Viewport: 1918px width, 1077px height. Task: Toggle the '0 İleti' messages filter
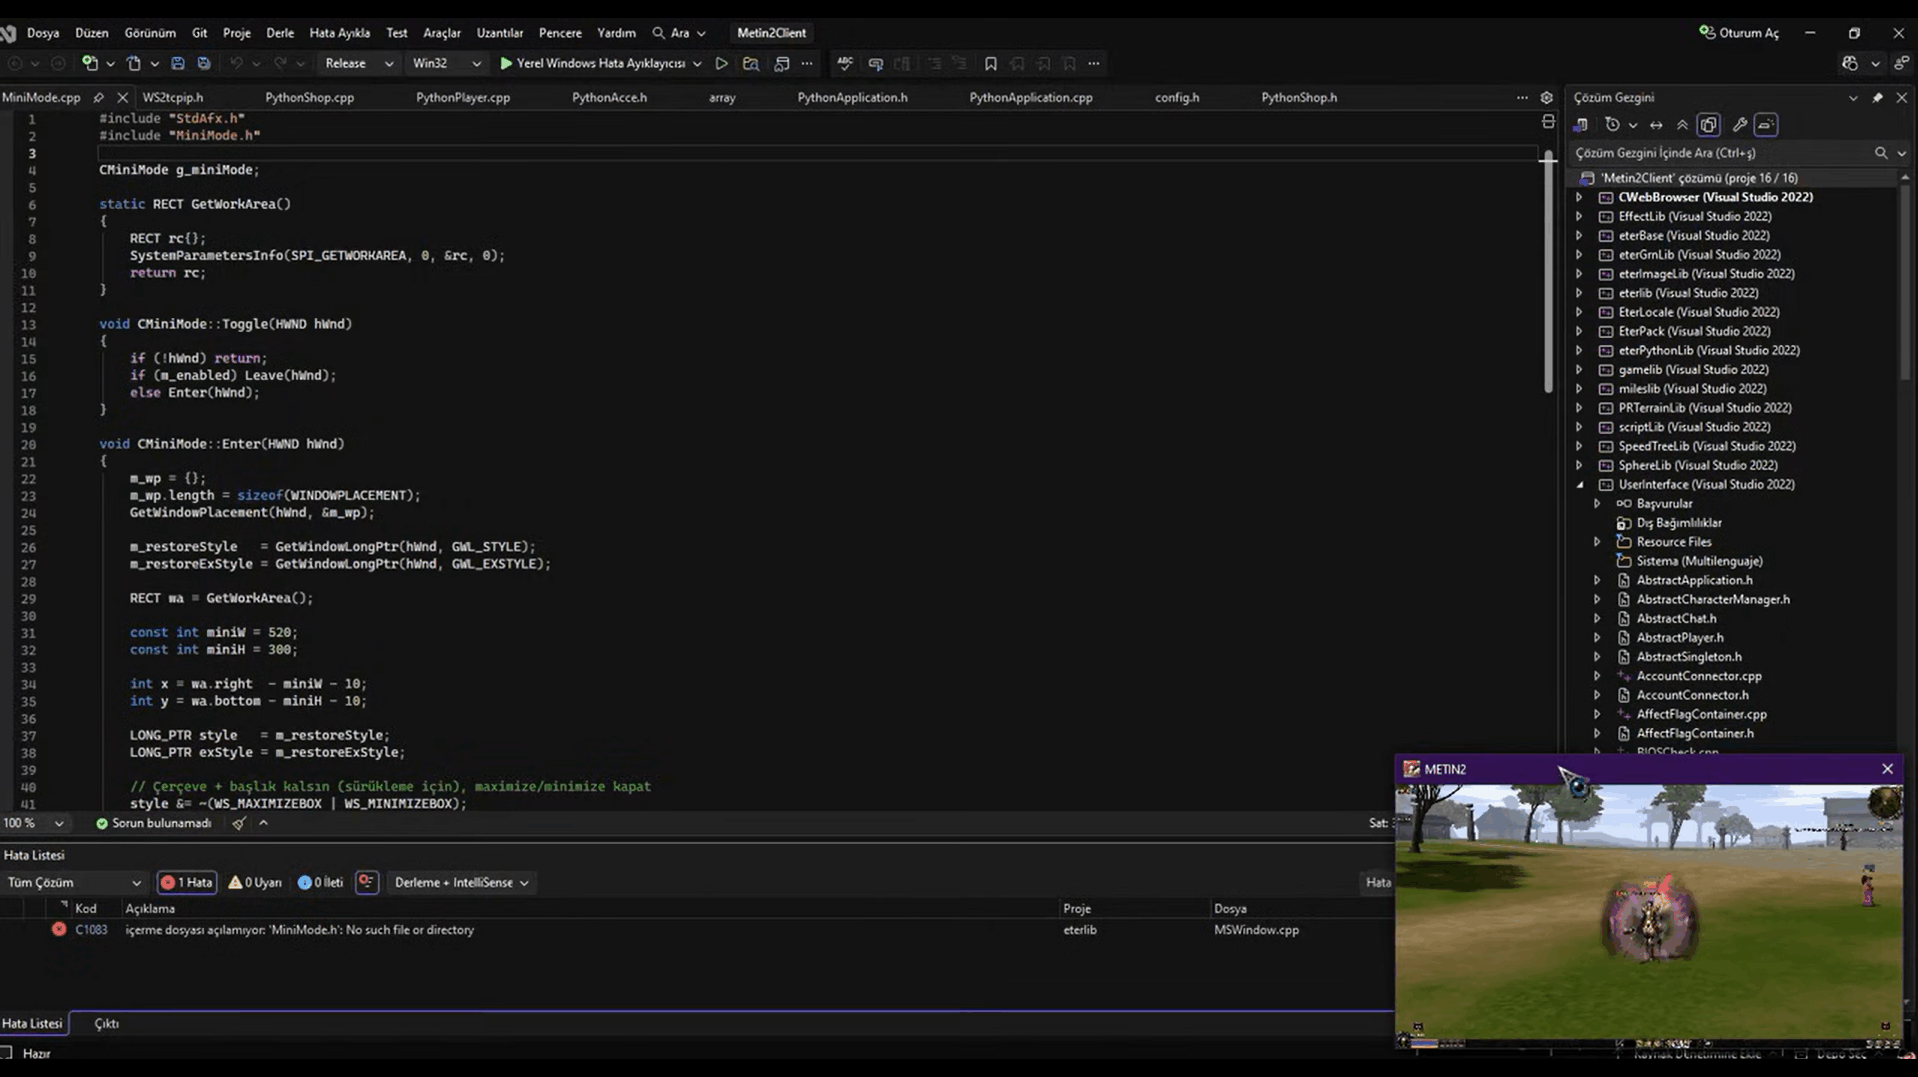click(320, 882)
